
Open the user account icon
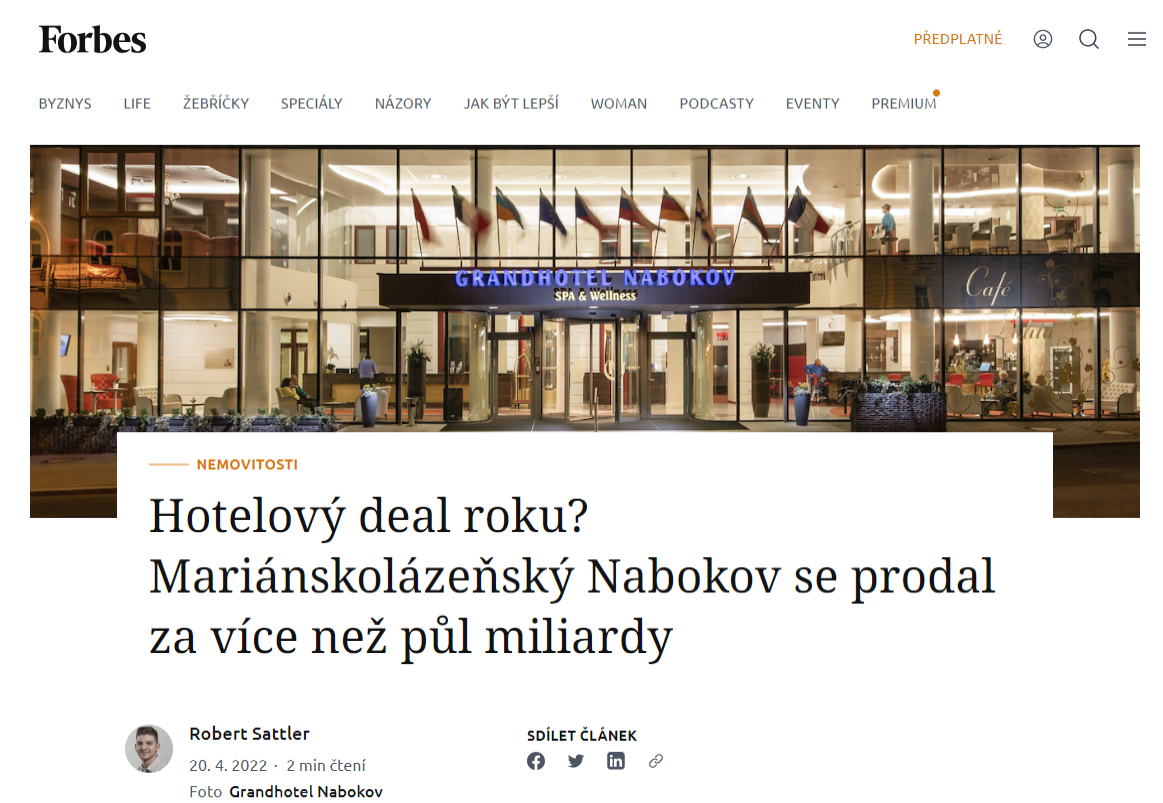click(x=1043, y=39)
